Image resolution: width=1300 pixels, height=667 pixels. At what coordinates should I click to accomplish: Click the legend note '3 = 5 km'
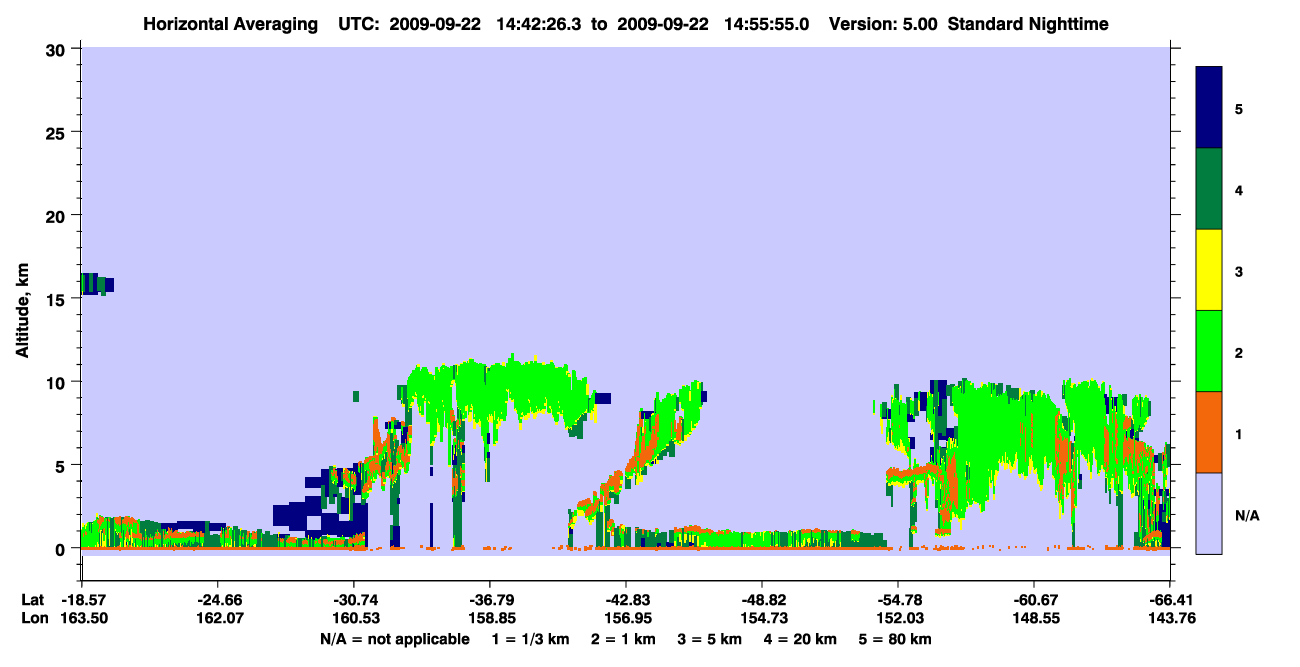(x=709, y=639)
